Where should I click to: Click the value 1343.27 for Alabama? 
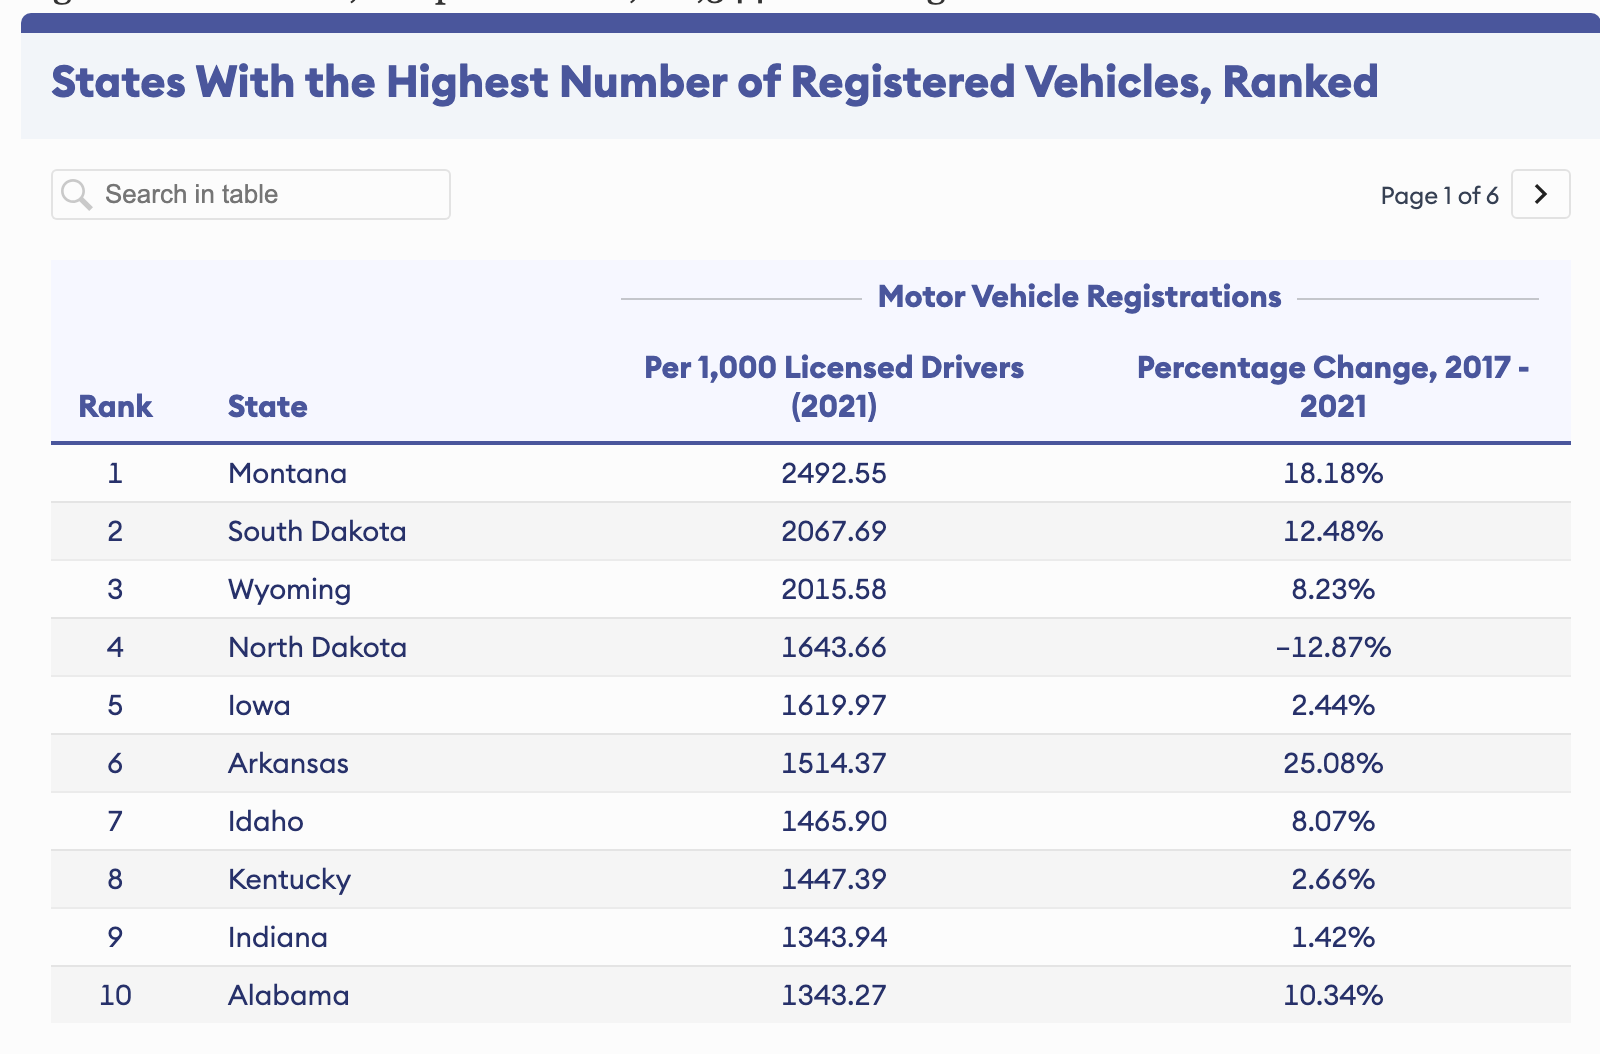(834, 995)
